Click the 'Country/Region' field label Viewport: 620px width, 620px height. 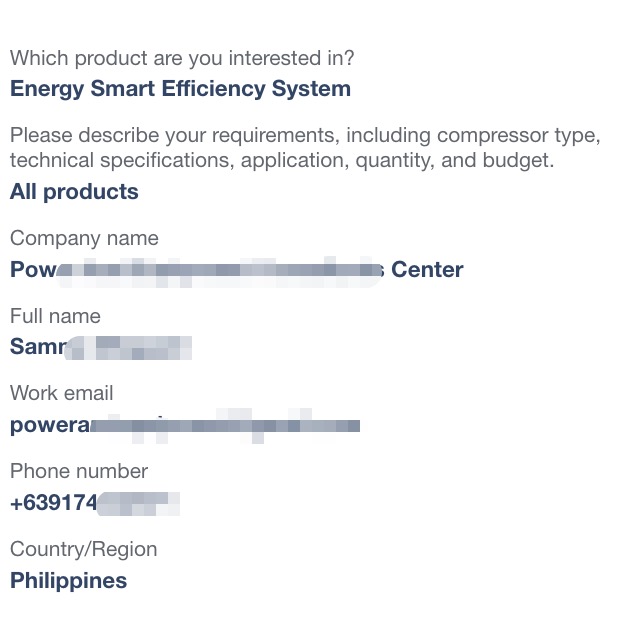coord(83,550)
